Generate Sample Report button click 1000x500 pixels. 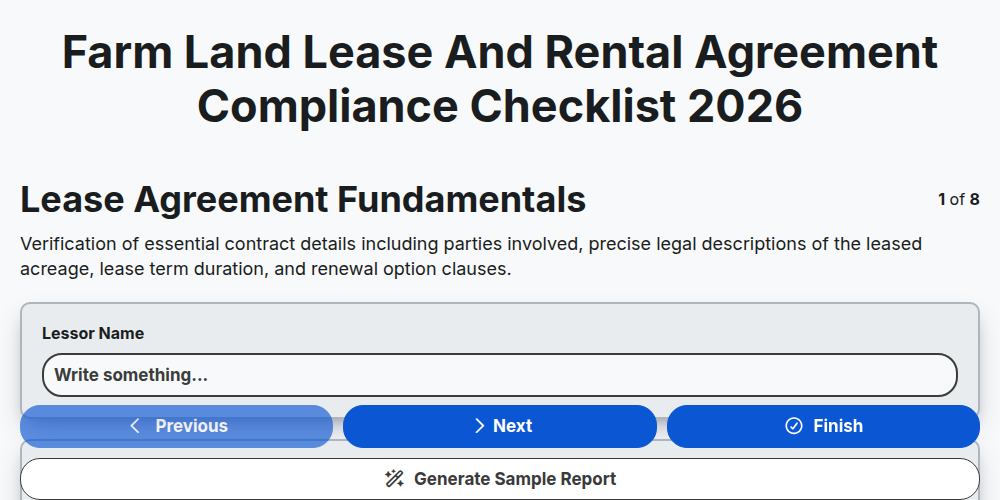(500, 478)
